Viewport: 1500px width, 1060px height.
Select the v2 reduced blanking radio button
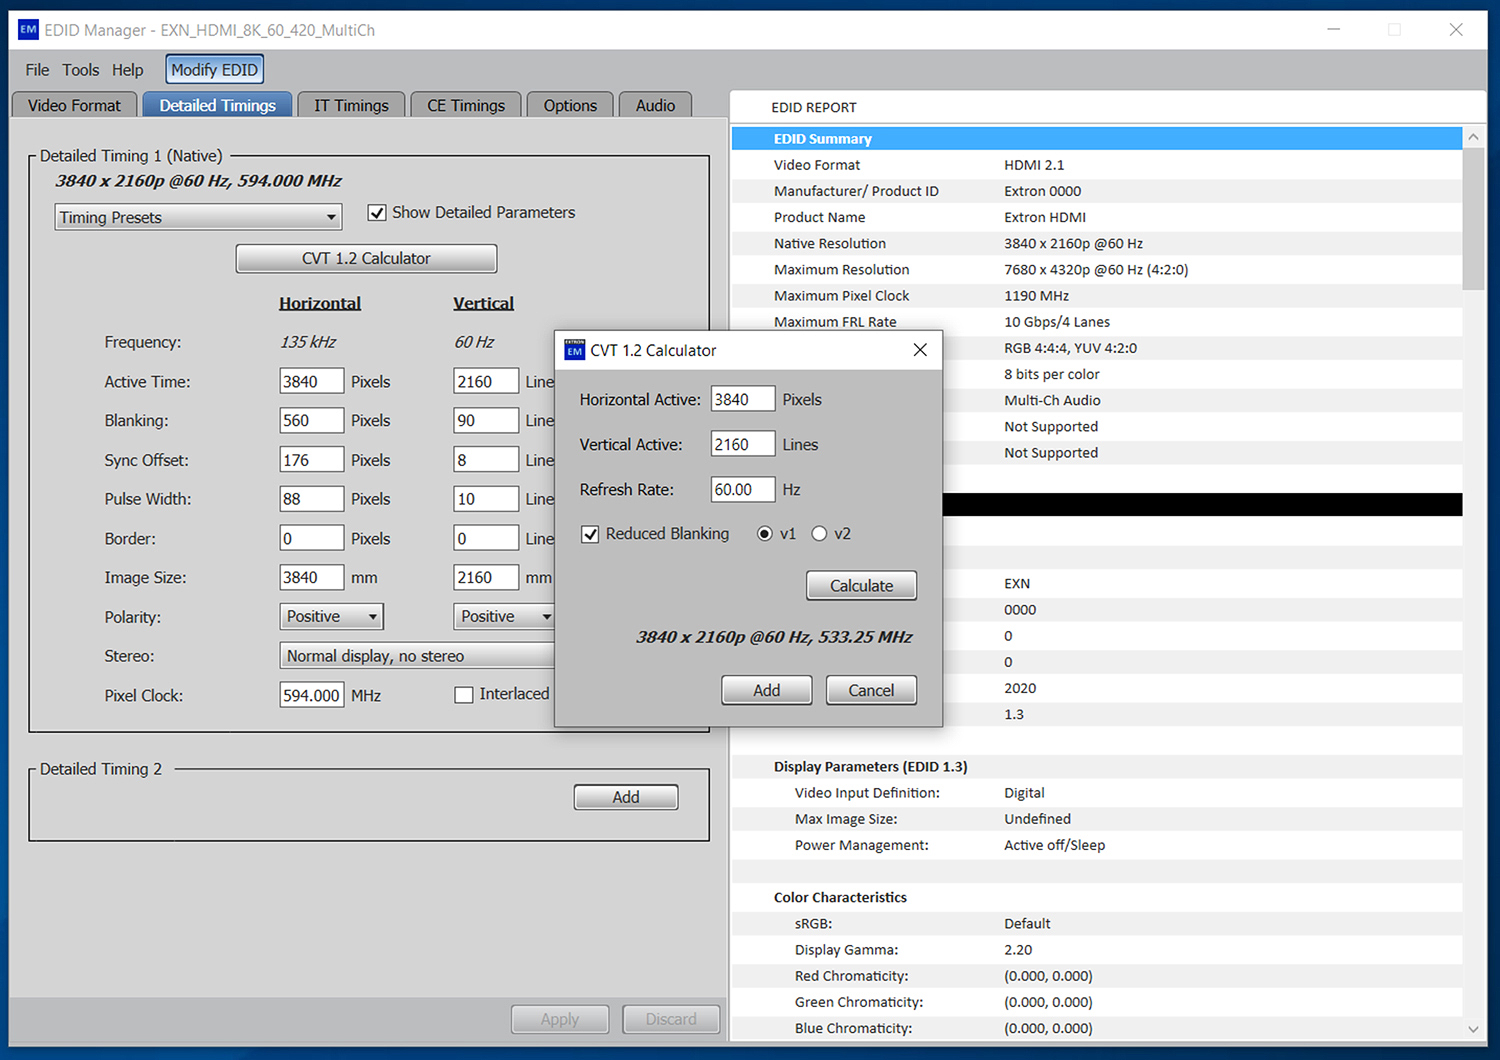click(x=819, y=534)
